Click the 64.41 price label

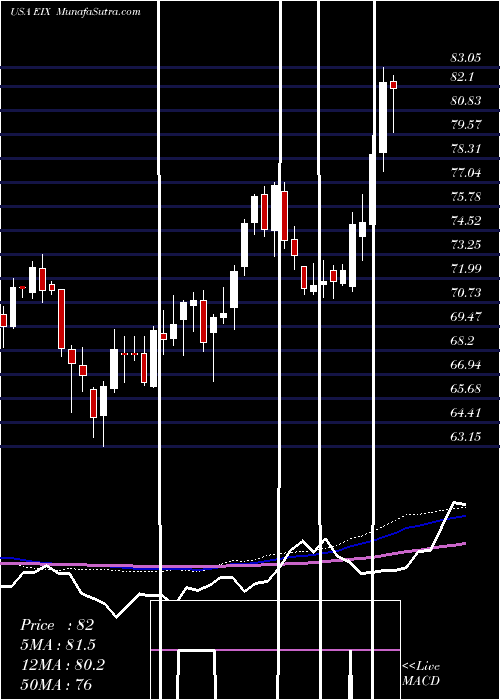pyautogui.click(x=466, y=412)
